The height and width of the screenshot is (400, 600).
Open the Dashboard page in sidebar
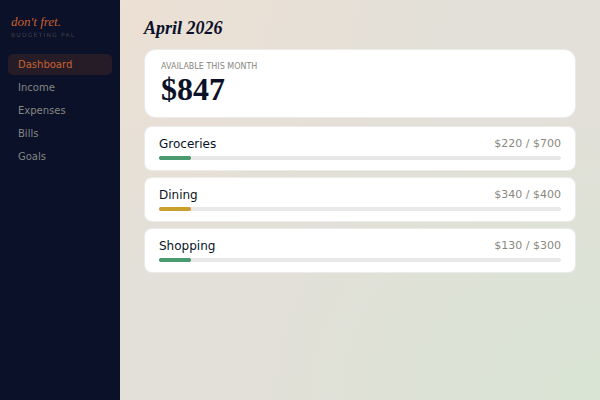tap(45, 64)
